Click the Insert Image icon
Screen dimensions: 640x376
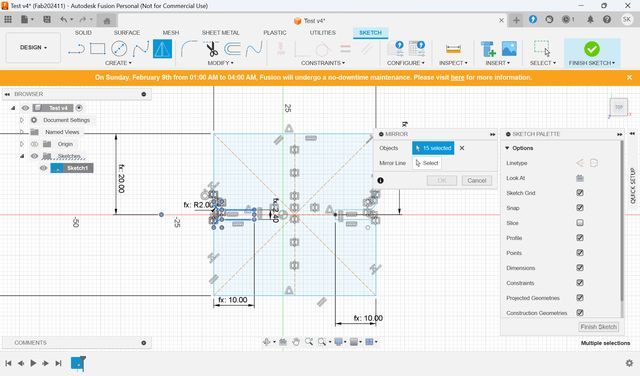509,49
